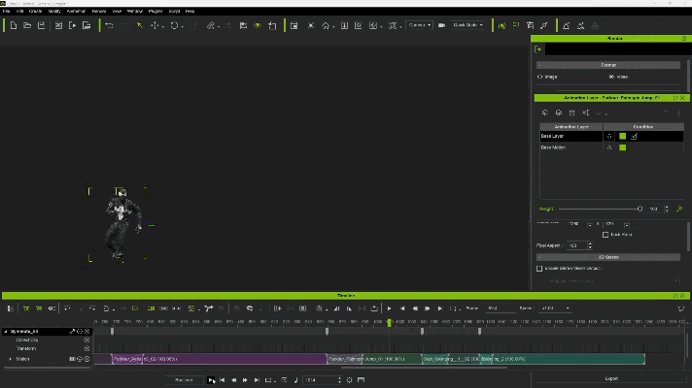Open the Plugins menu
This screenshot has height=388, width=692.
(x=155, y=11)
